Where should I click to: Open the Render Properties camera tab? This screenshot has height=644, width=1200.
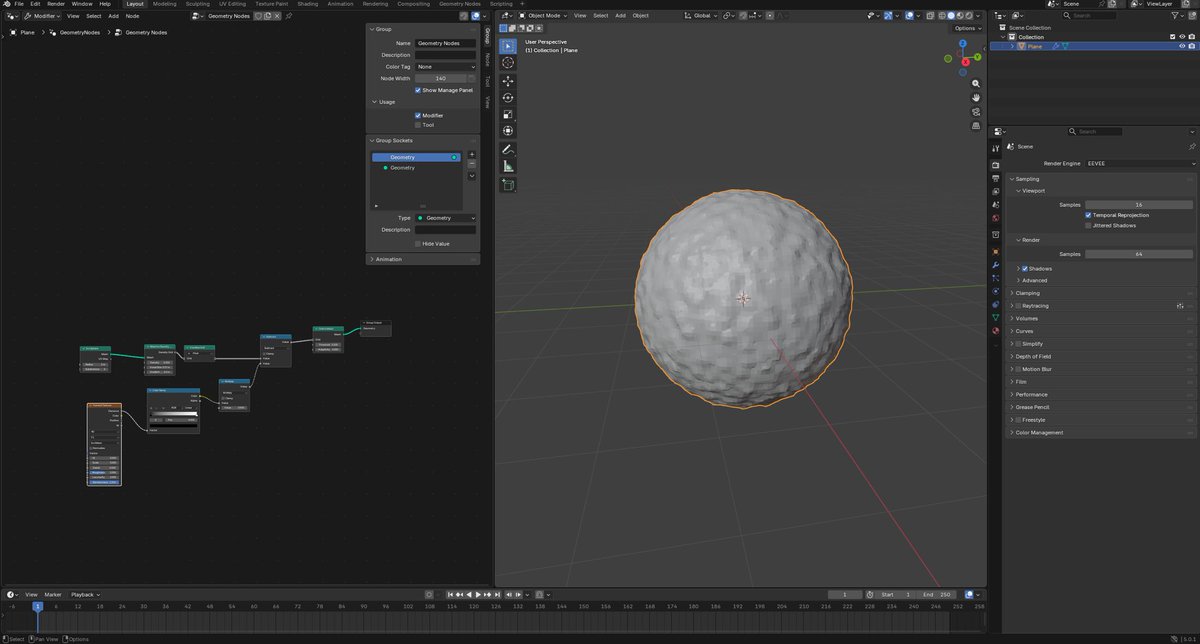coord(996,163)
